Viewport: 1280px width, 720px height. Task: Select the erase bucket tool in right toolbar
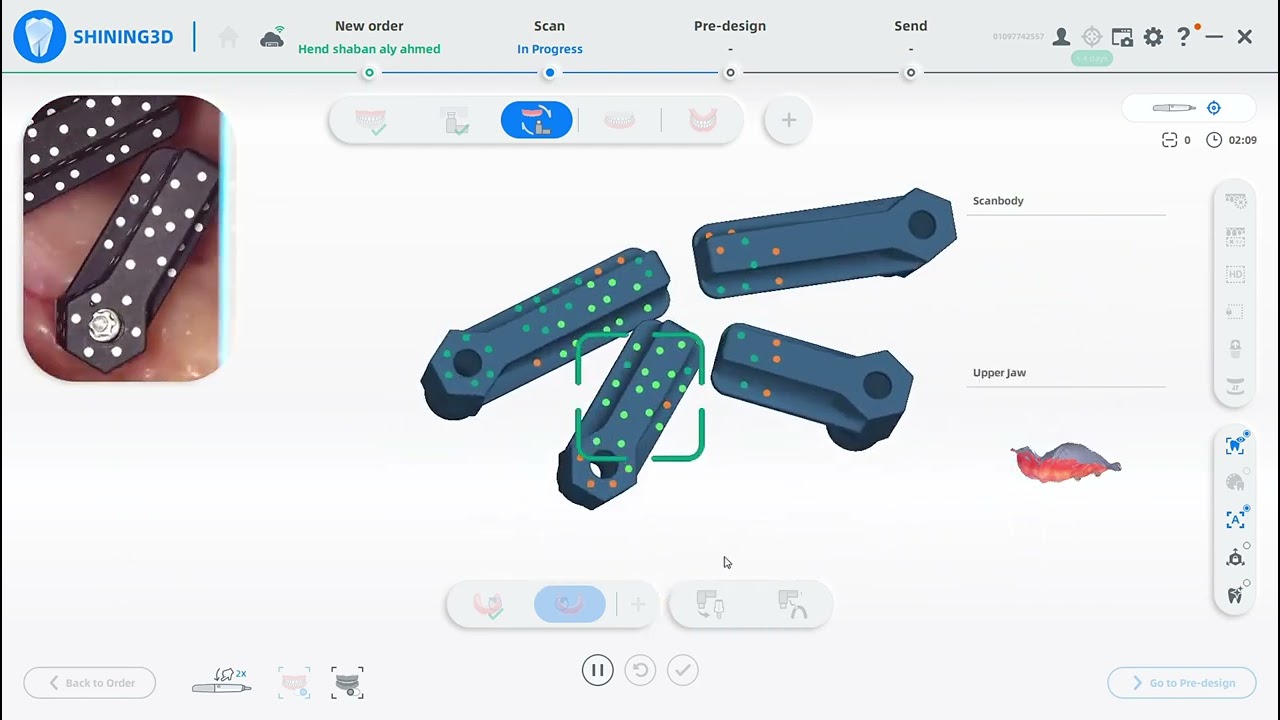[1235, 348]
